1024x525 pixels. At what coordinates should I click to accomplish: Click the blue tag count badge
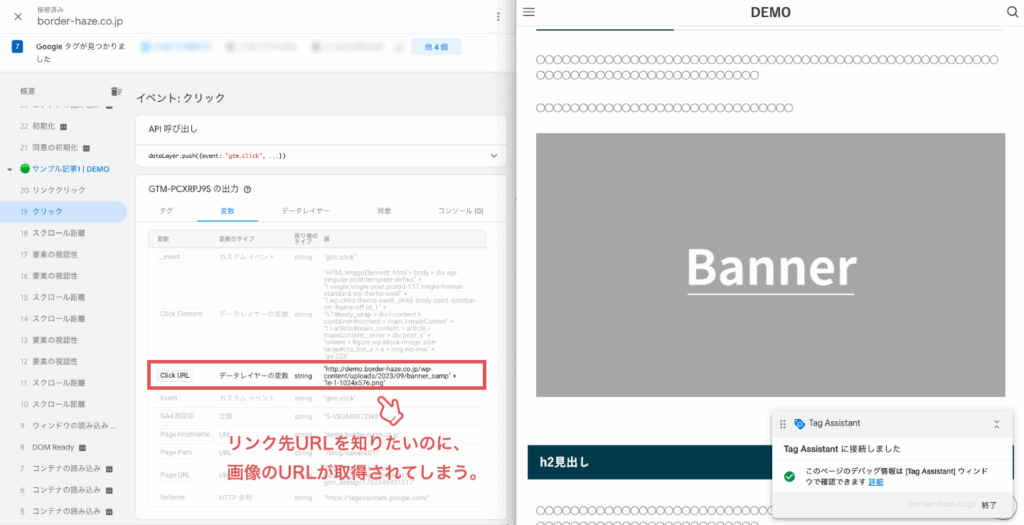18,47
